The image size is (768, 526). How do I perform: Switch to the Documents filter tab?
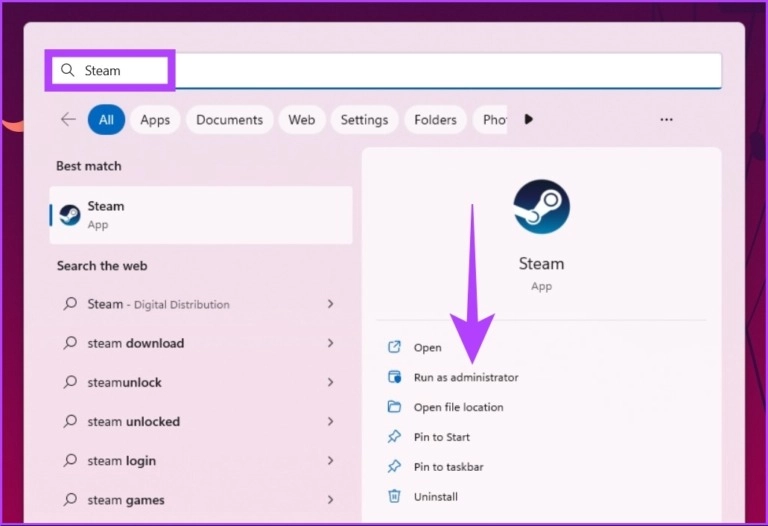229,120
